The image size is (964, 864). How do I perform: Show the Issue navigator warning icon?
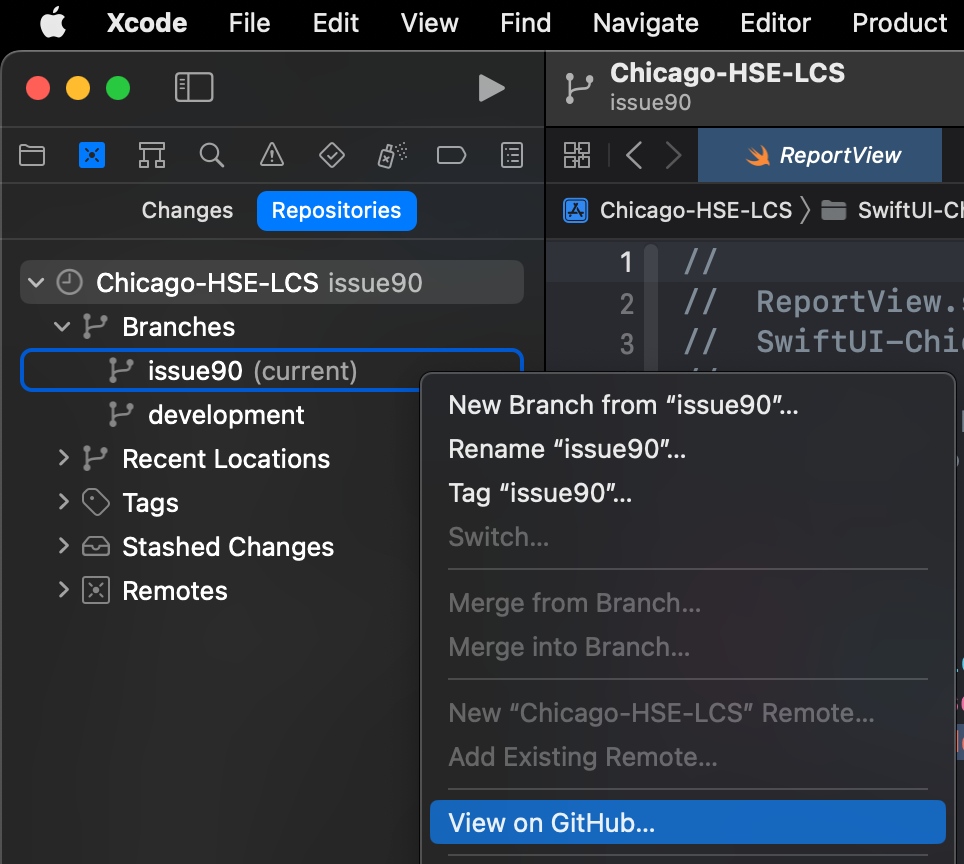[x=271, y=155]
